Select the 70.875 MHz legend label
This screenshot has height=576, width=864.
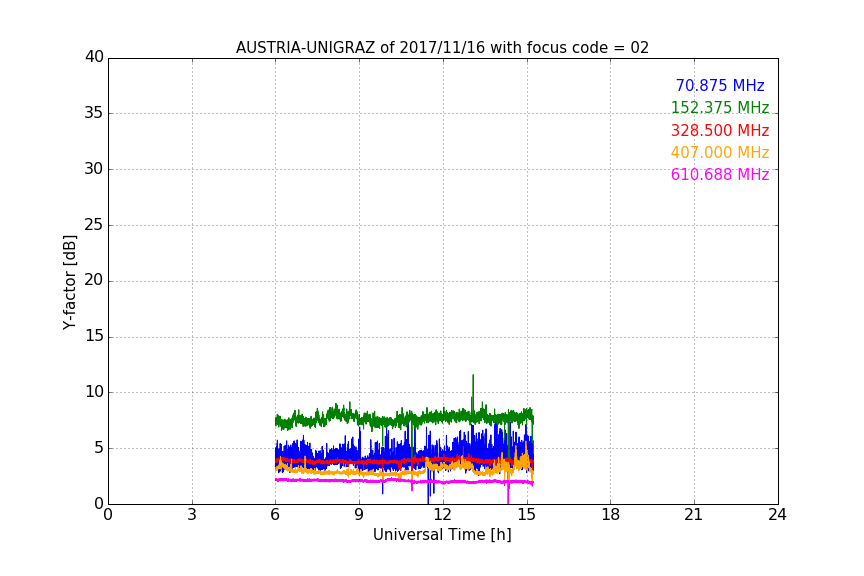720,86
